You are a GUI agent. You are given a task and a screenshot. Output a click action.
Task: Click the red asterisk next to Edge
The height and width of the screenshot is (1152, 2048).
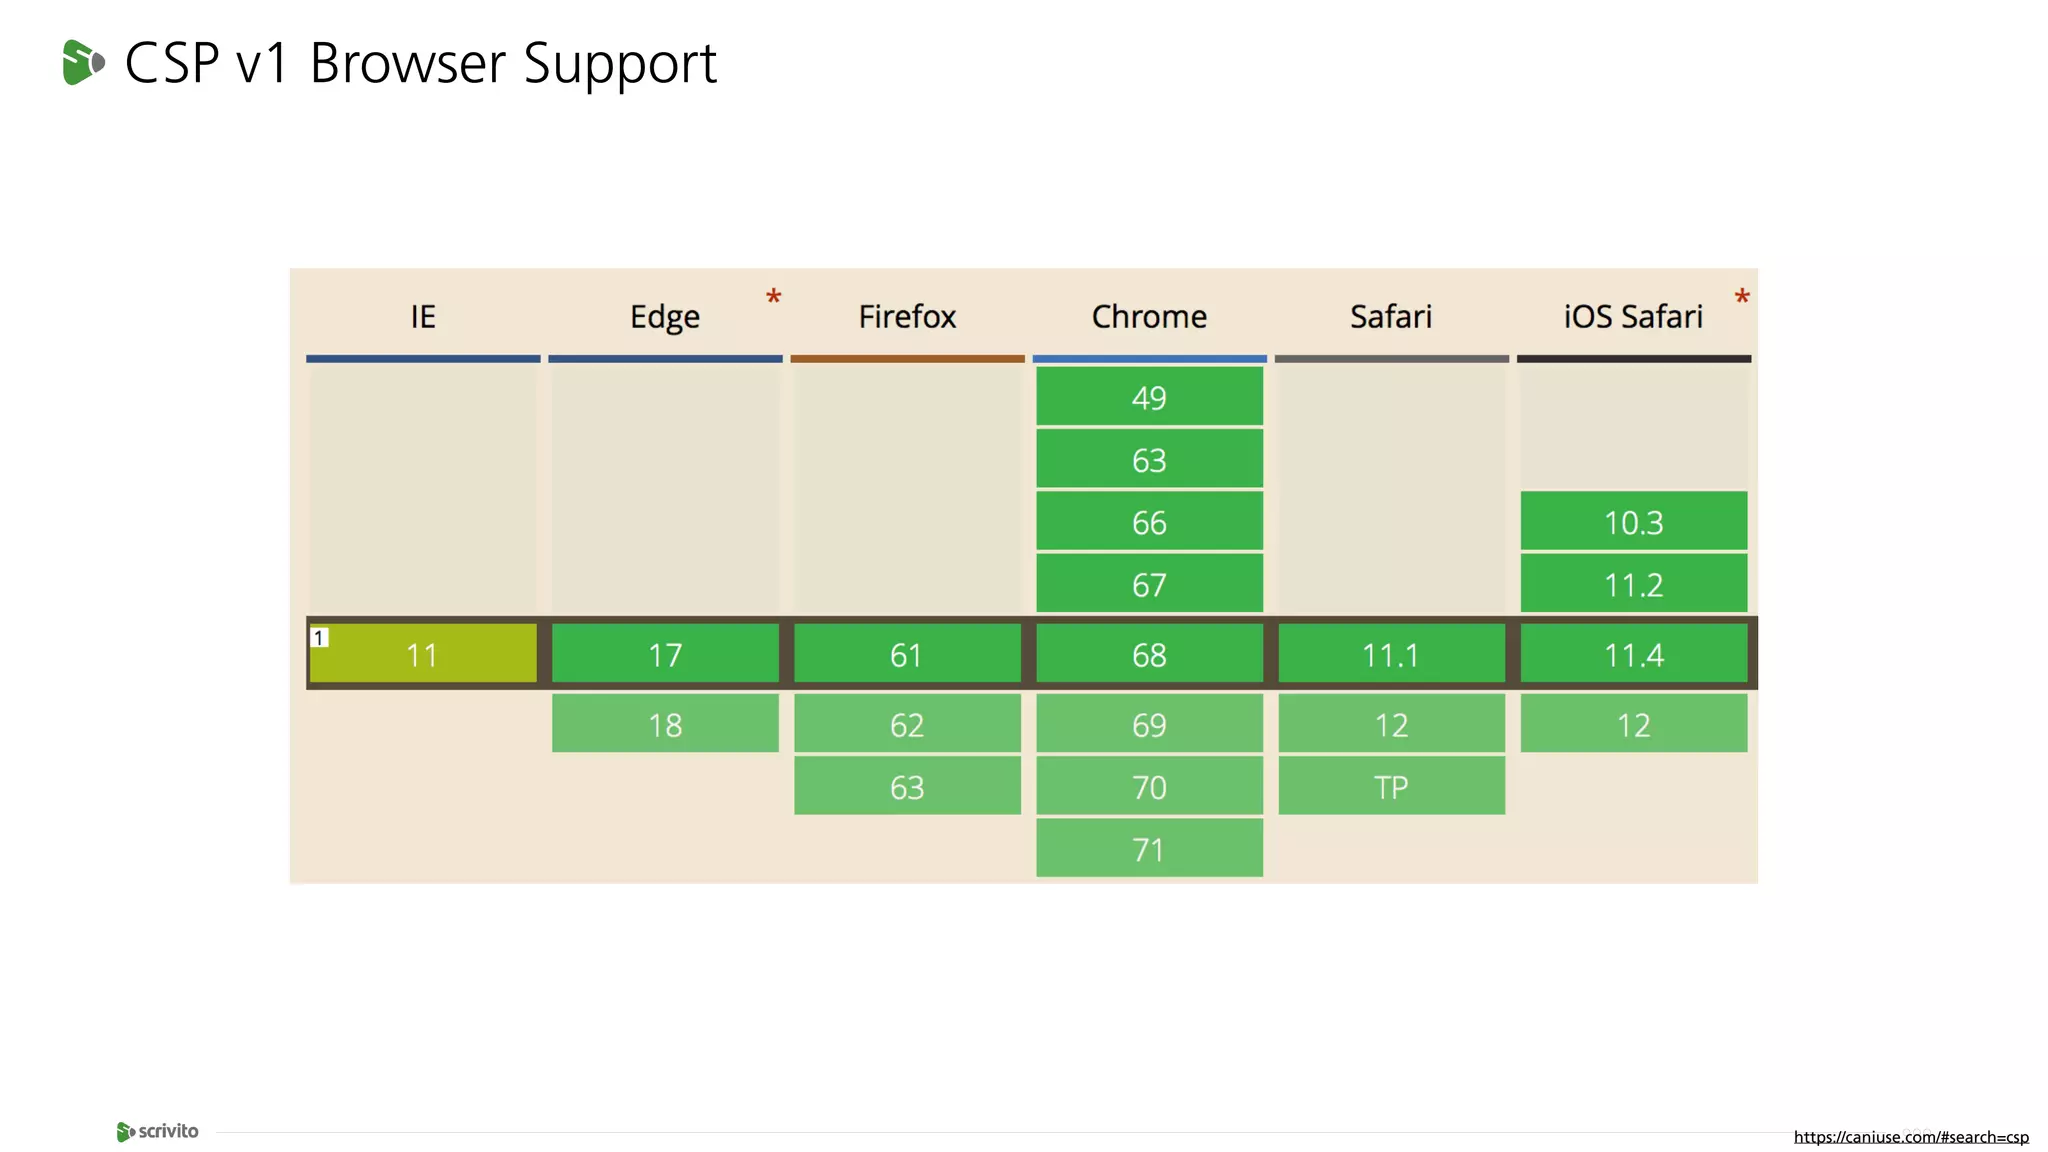point(773,297)
